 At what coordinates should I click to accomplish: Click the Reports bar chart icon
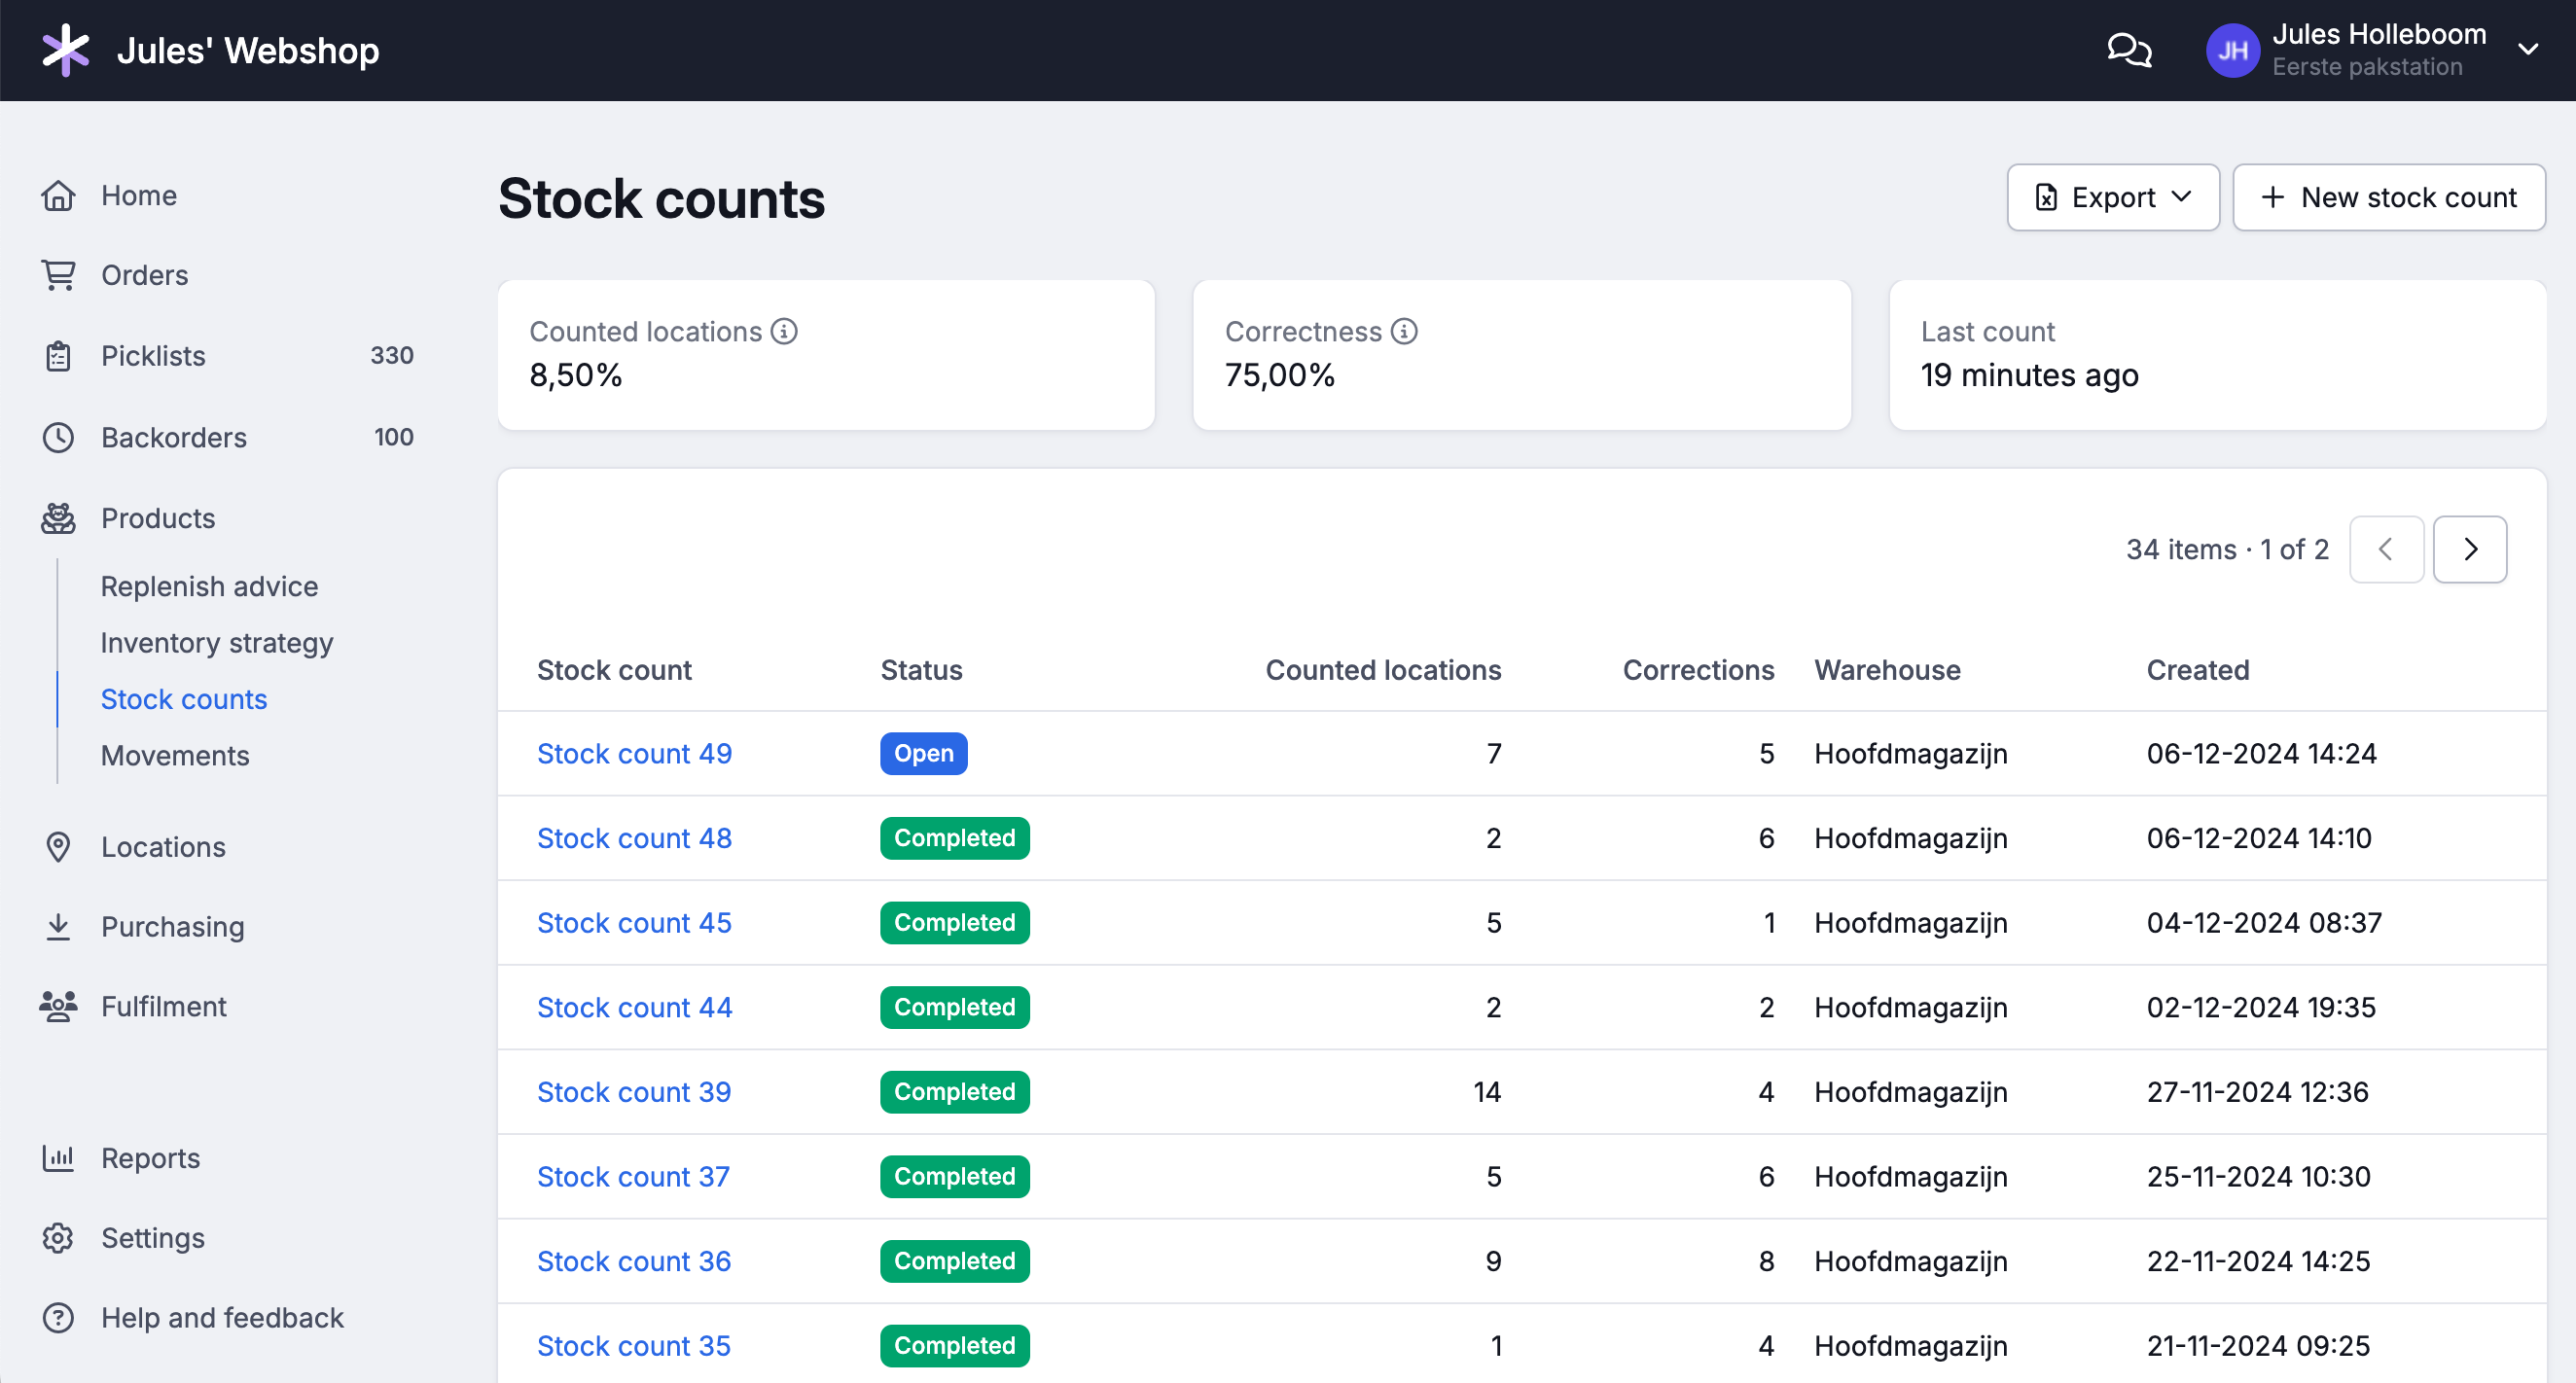tap(58, 1158)
